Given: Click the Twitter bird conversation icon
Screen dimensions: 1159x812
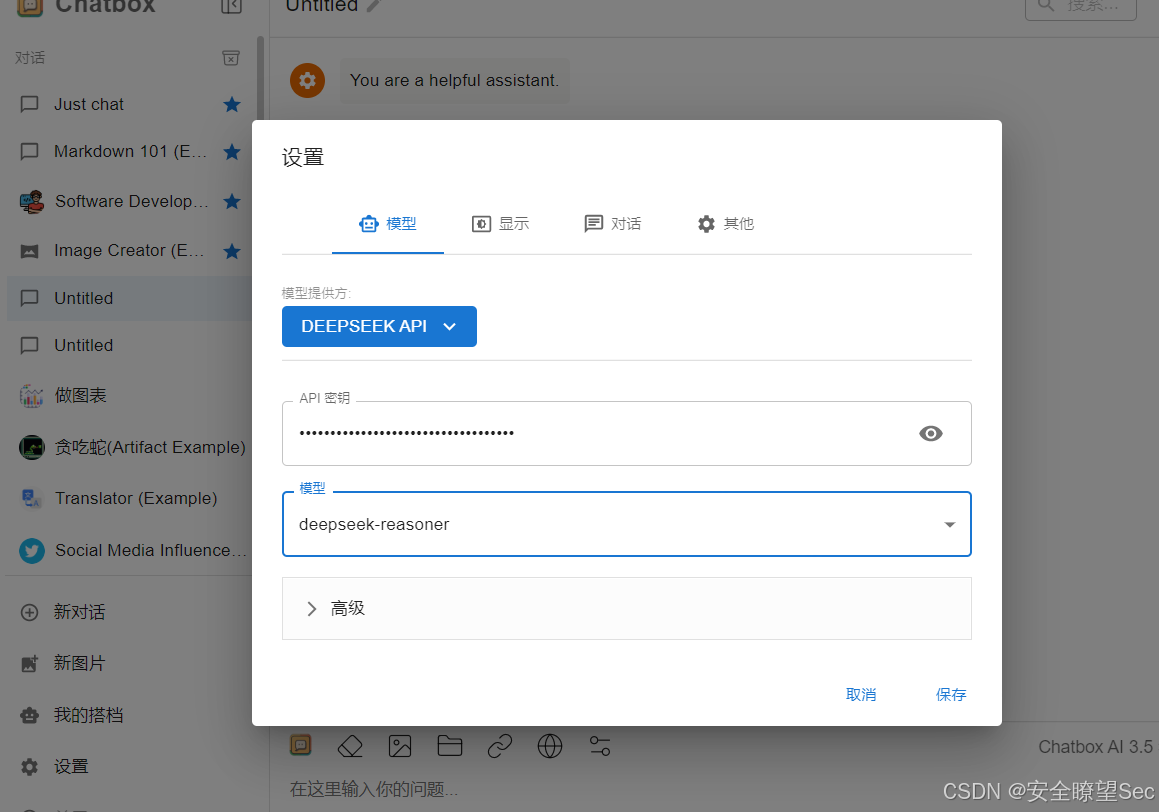Looking at the screenshot, I should 32,550.
